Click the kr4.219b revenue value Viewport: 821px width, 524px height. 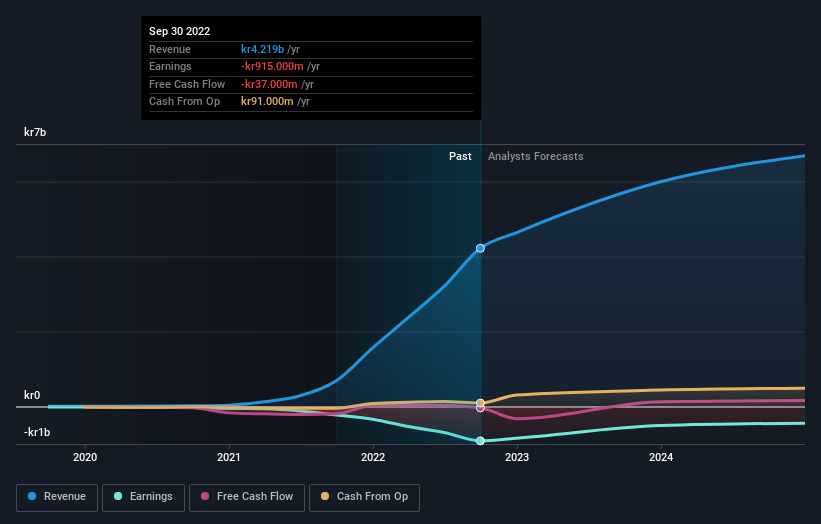262,49
